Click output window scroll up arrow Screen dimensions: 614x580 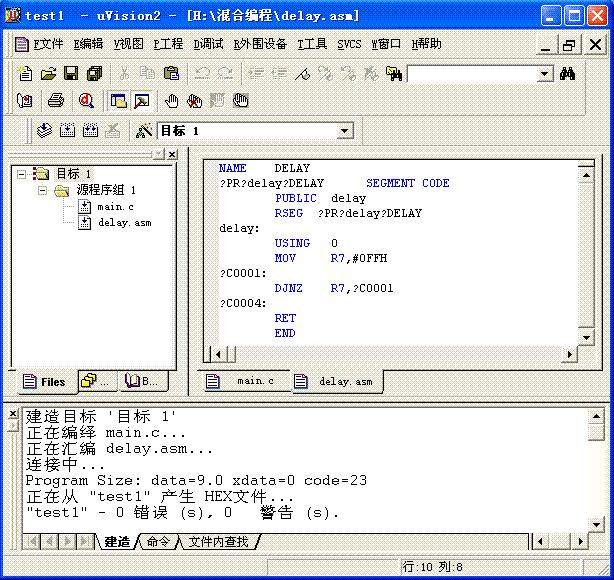click(596, 416)
